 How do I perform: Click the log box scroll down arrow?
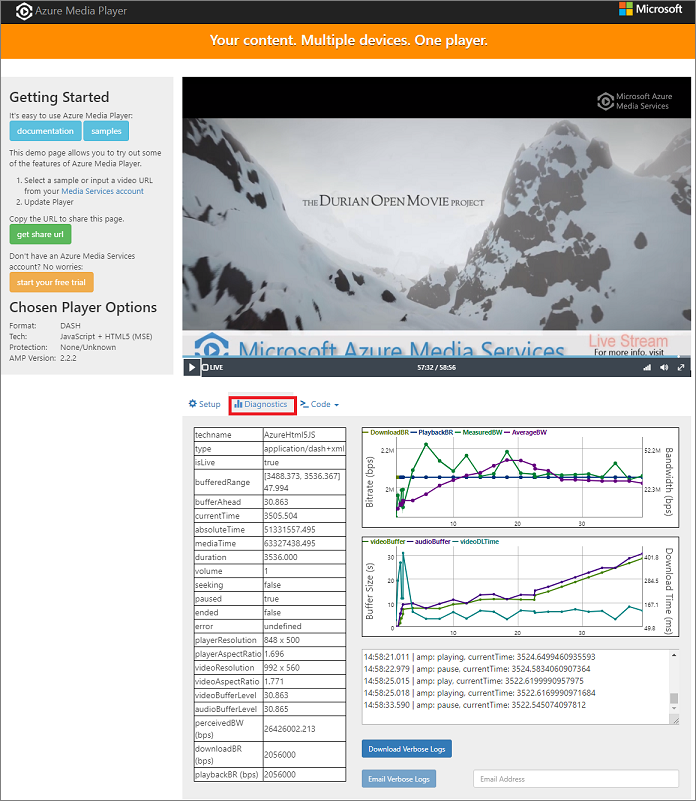[674, 708]
